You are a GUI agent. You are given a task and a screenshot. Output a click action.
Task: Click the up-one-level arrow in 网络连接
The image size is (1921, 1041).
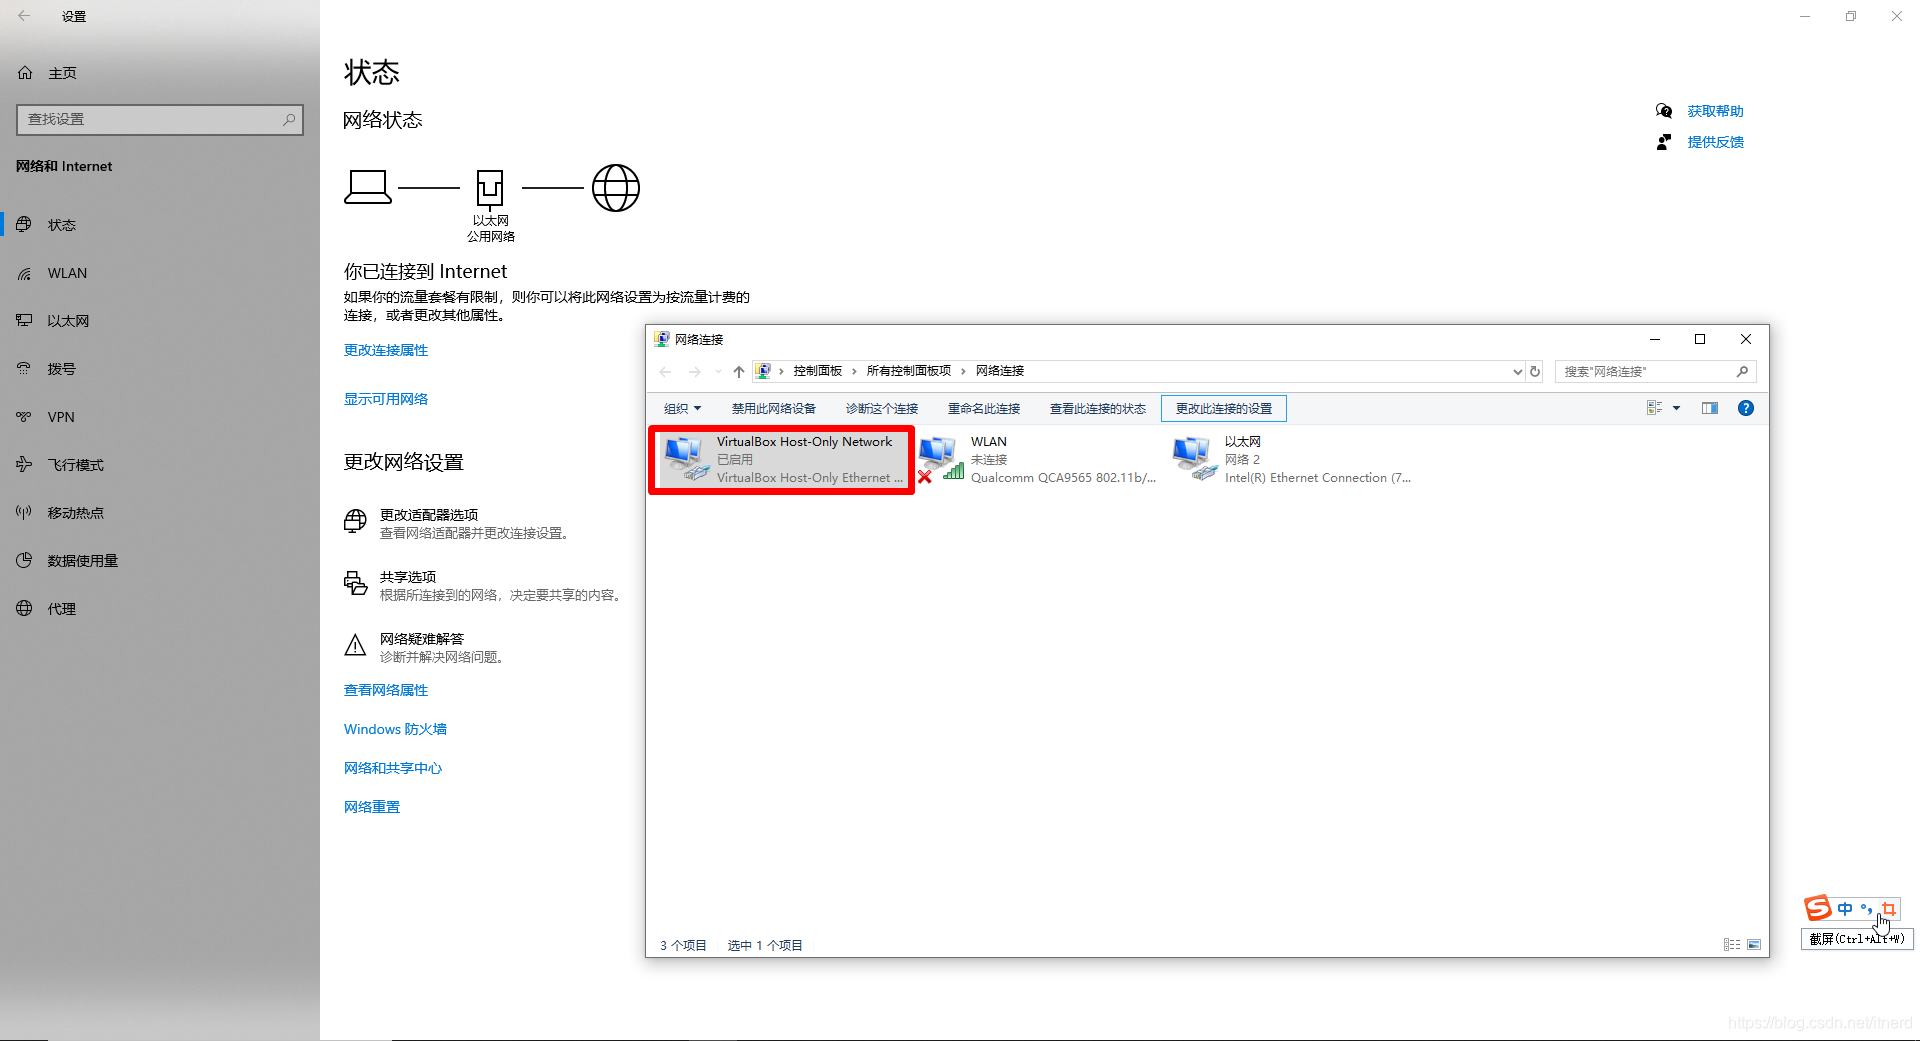[x=739, y=371]
